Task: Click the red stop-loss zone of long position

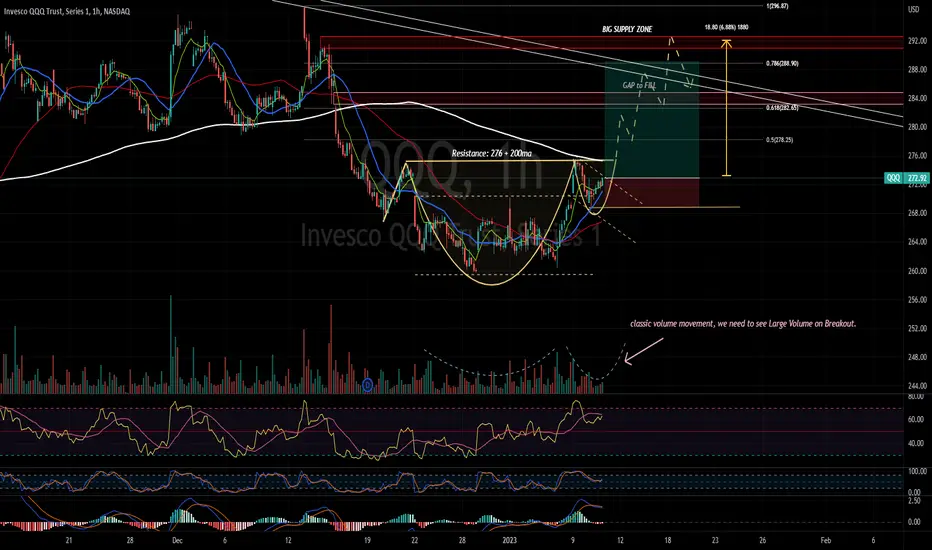Action: (652, 192)
